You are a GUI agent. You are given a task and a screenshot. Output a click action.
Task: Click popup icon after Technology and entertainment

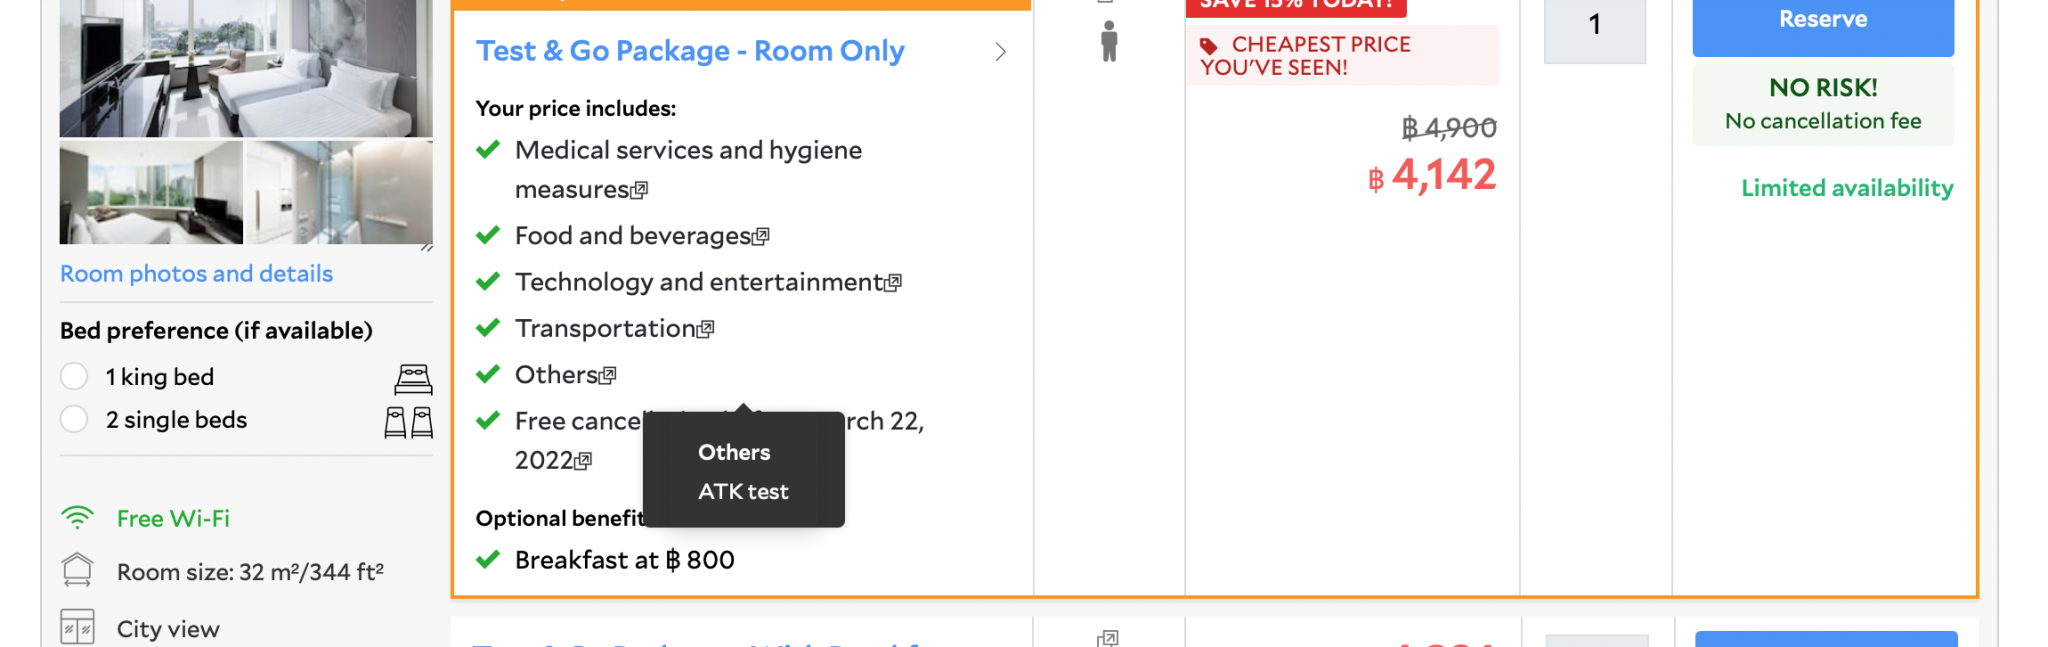(893, 283)
